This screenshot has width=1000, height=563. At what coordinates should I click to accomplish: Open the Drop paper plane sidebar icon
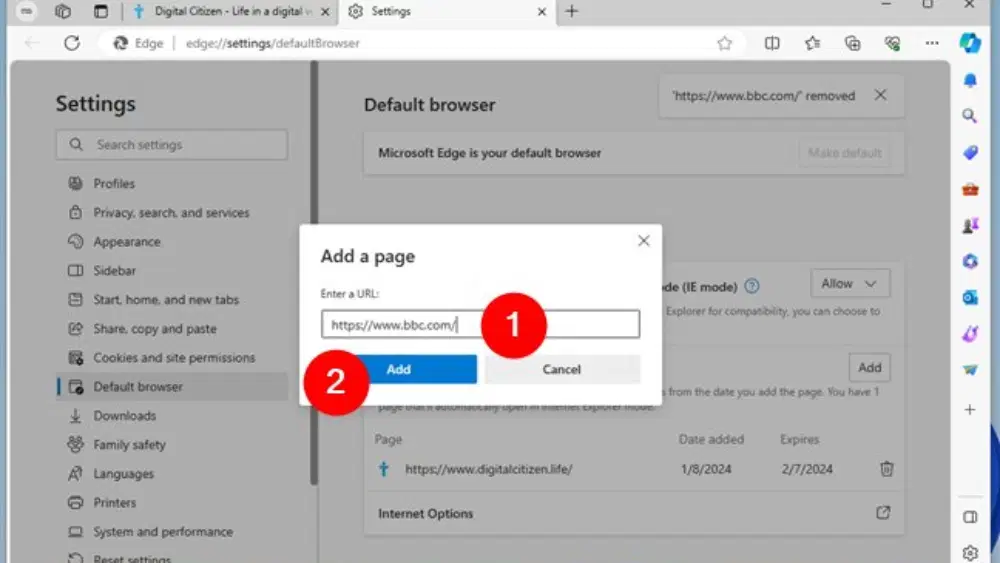970,370
